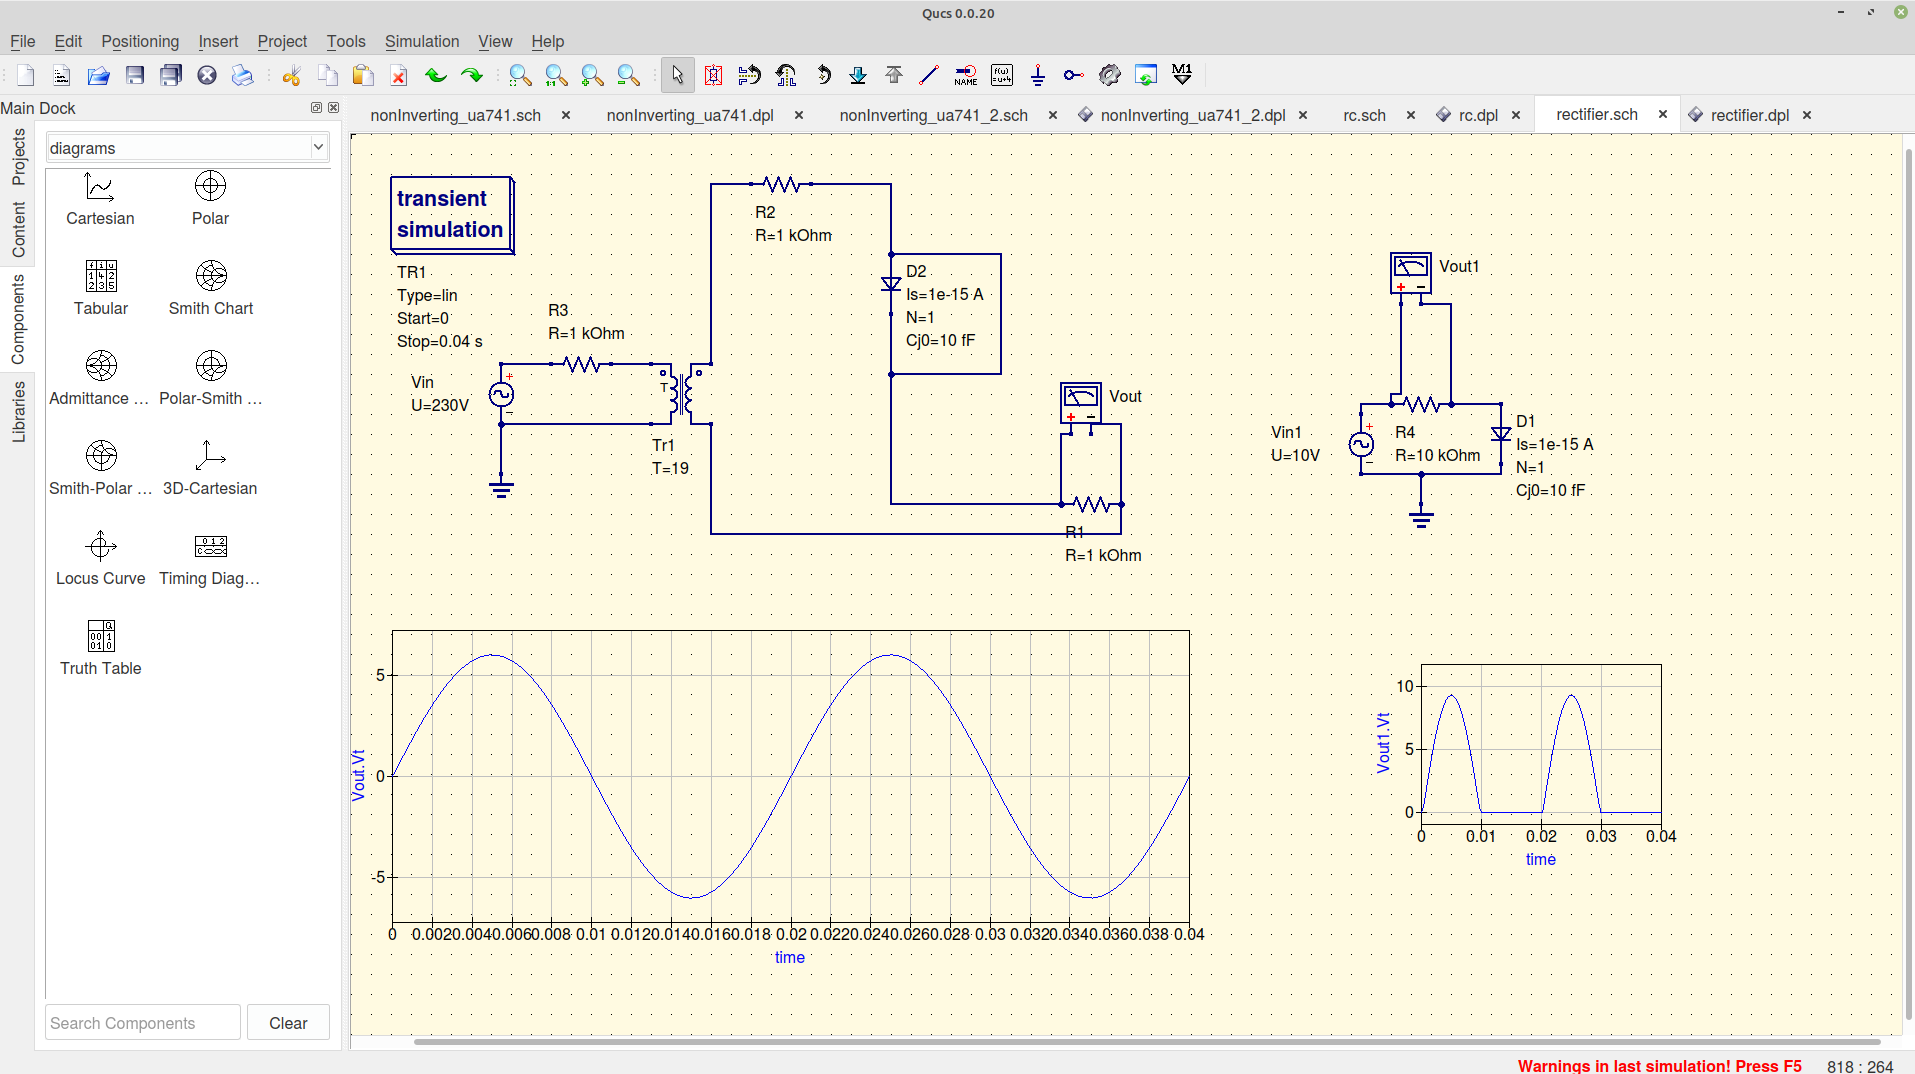The width and height of the screenshot is (1915, 1074).
Task: Copy the selected elements
Action: pyautogui.click(x=327, y=75)
